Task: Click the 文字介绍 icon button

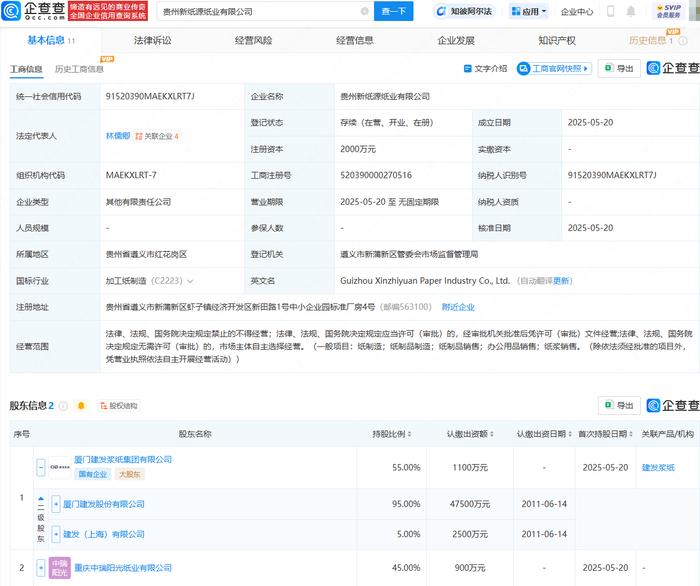Action: coord(485,69)
